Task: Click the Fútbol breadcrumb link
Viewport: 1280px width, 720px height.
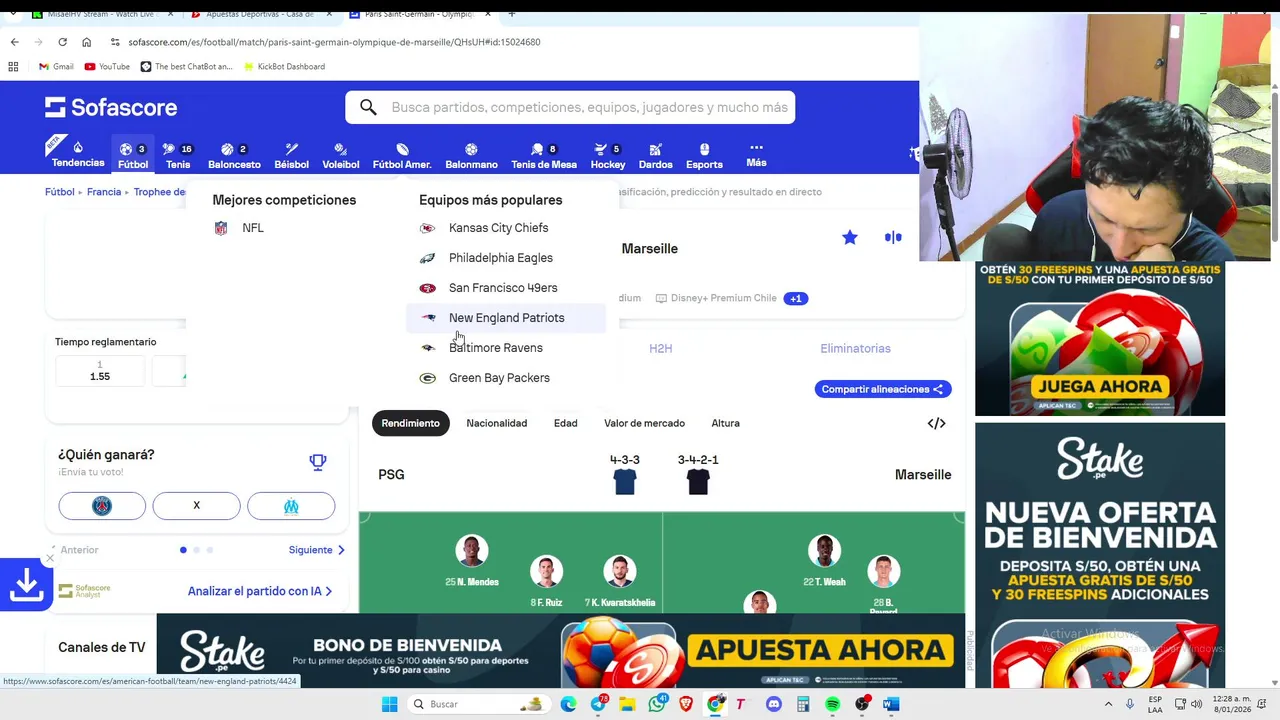Action: pyautogui.click(x=60, y=192)
